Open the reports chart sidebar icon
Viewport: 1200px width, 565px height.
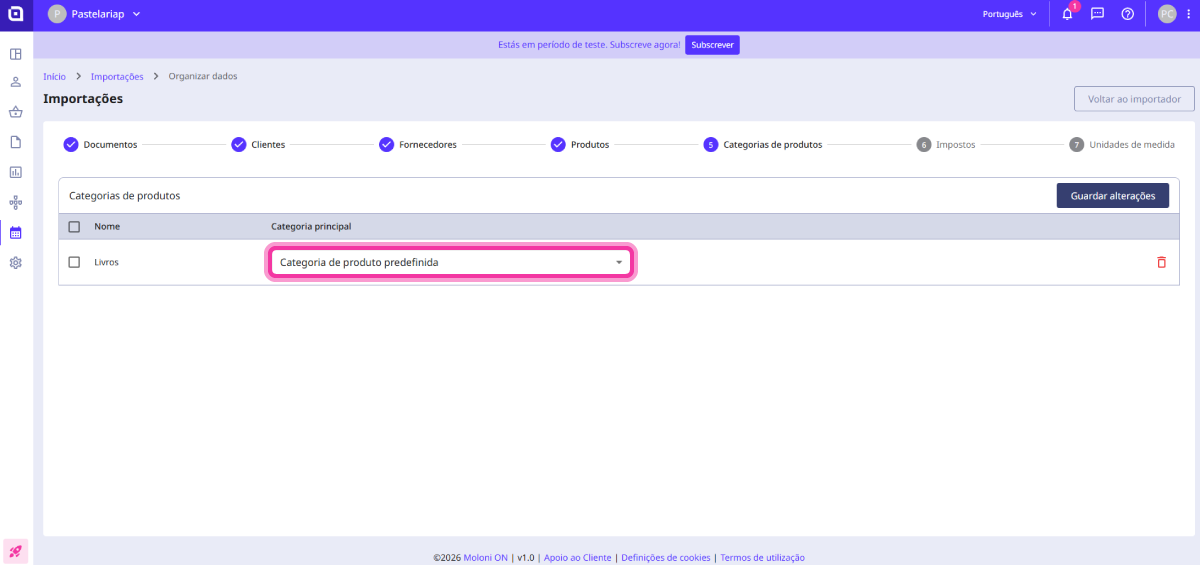[16, 172]
